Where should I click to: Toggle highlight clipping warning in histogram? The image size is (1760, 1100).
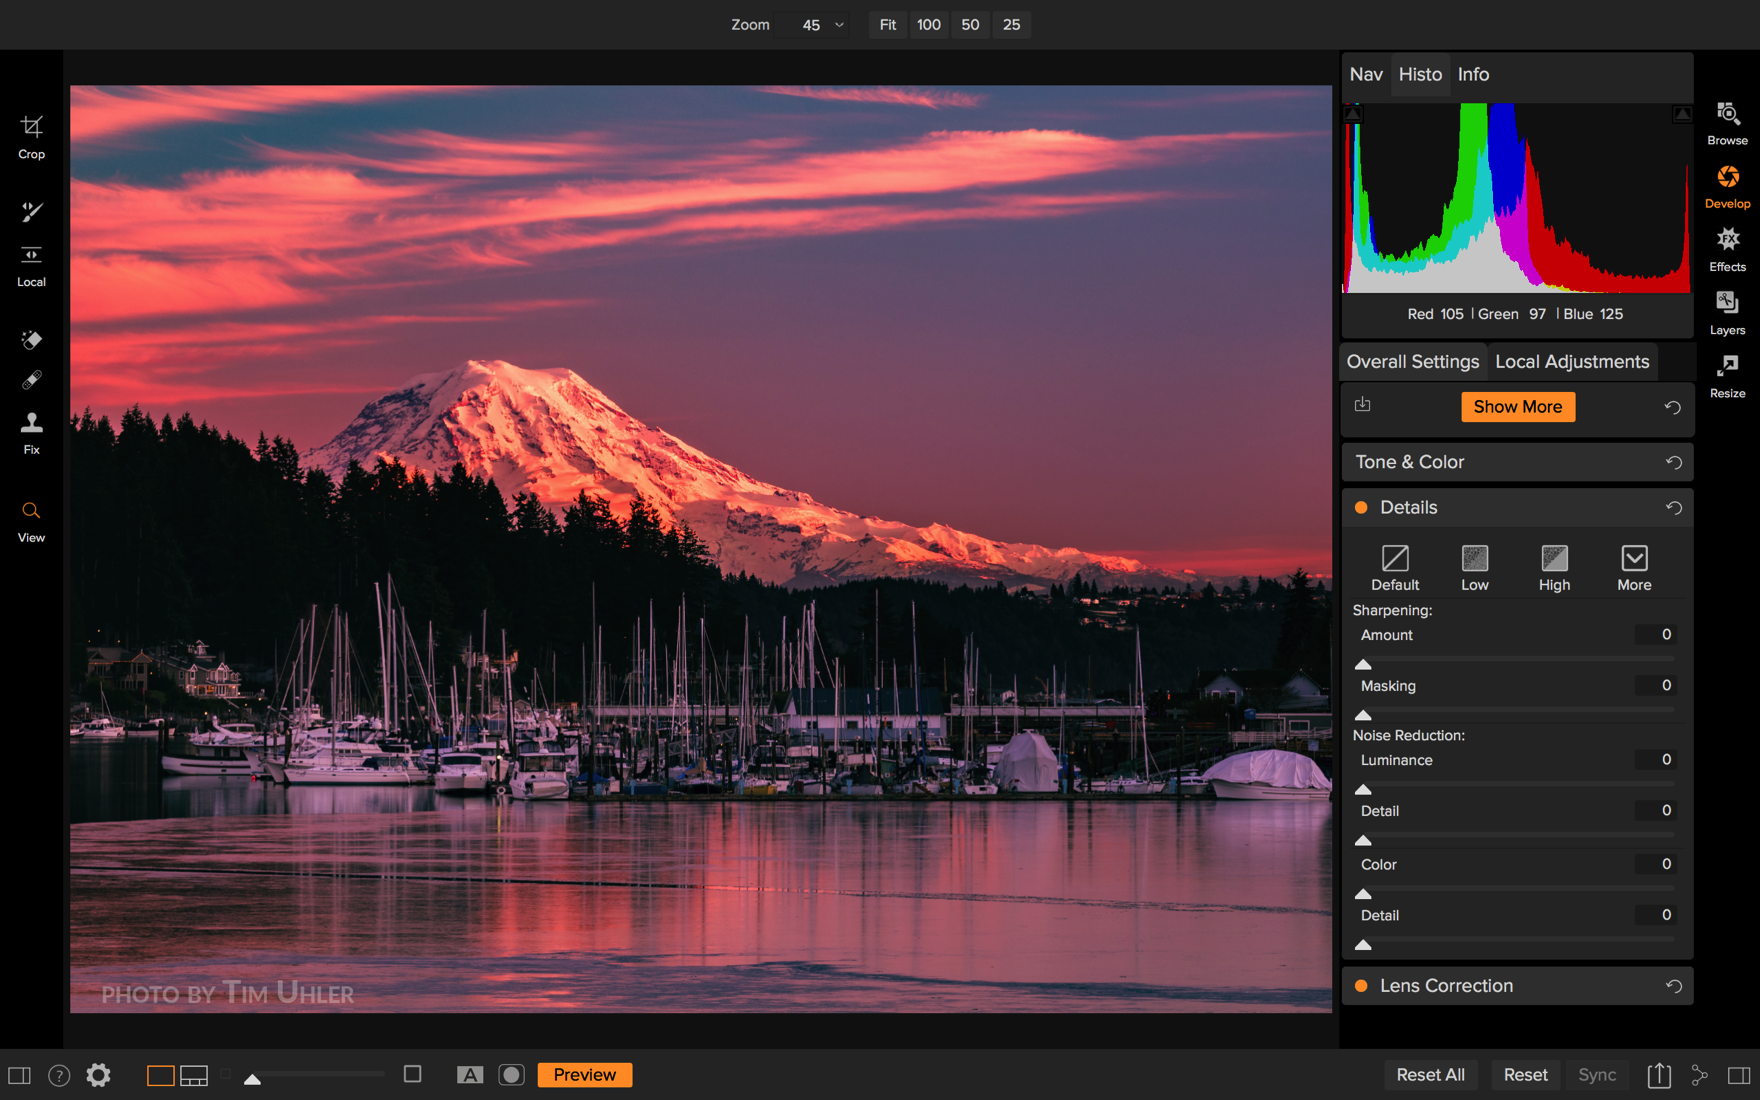1682,114
